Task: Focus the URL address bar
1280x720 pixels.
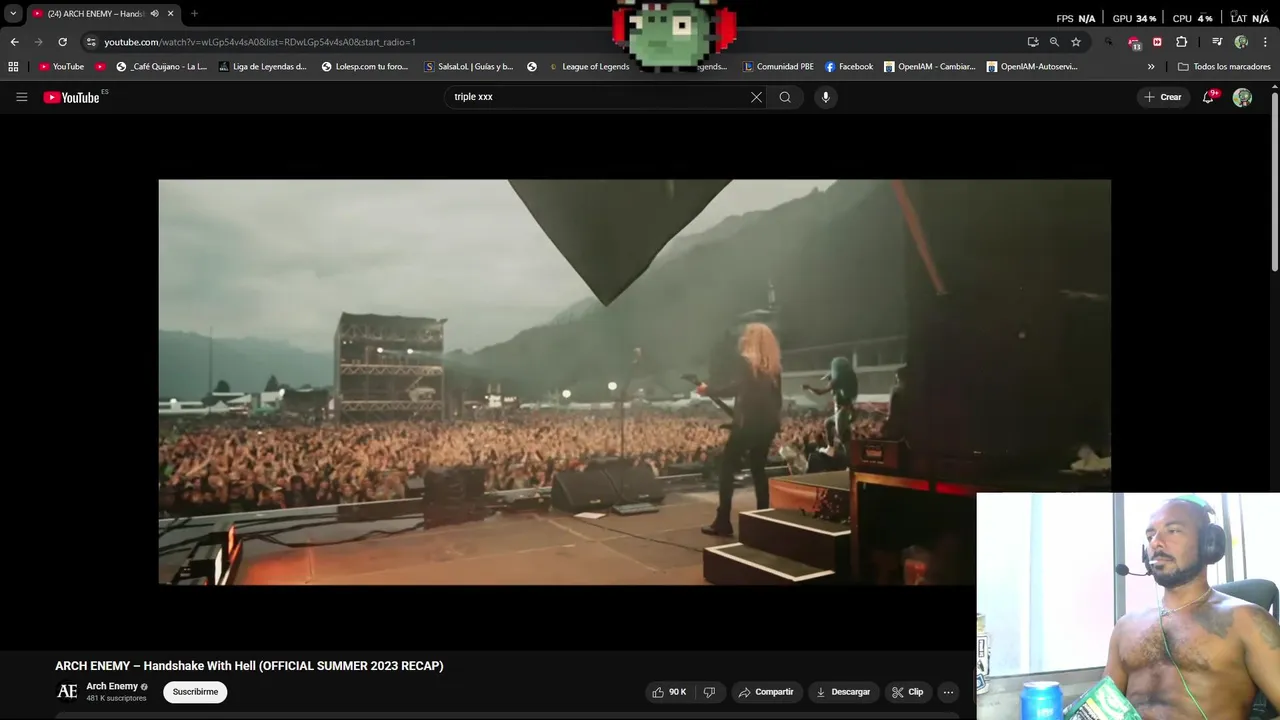Action: [560, 42]
